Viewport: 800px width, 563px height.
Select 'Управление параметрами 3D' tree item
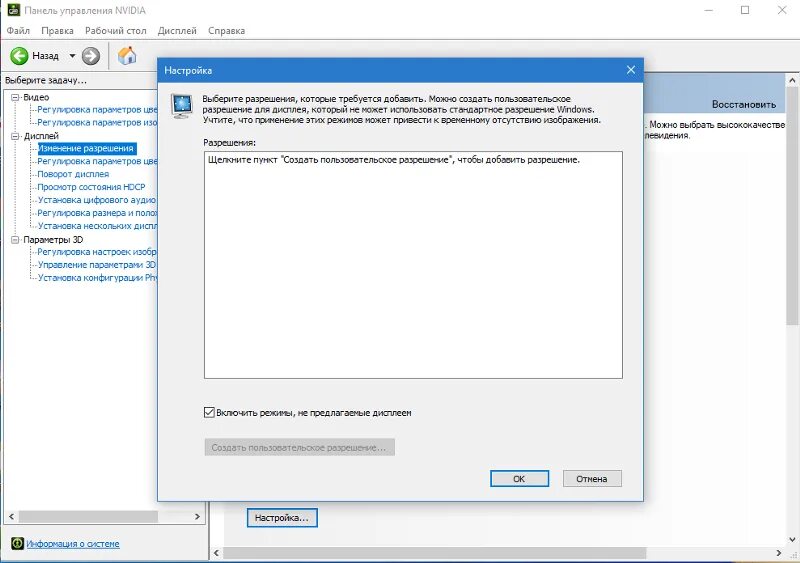pyautogui.click(x=96, y=264)
